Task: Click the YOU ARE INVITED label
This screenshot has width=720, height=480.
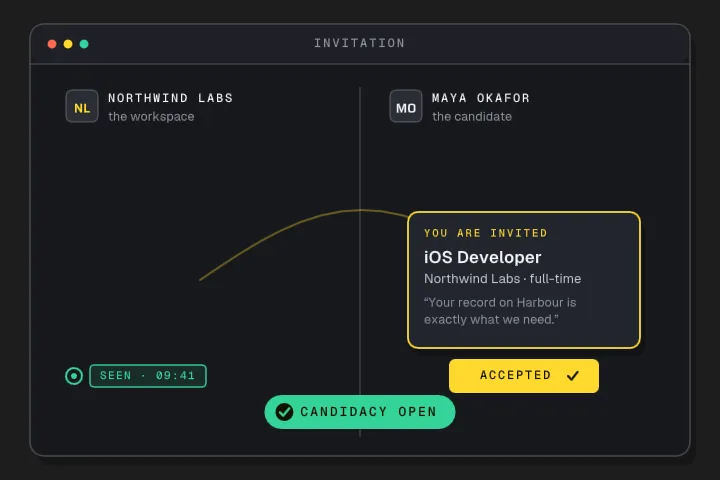Action: pyautogui.click(x=486, y=233)
